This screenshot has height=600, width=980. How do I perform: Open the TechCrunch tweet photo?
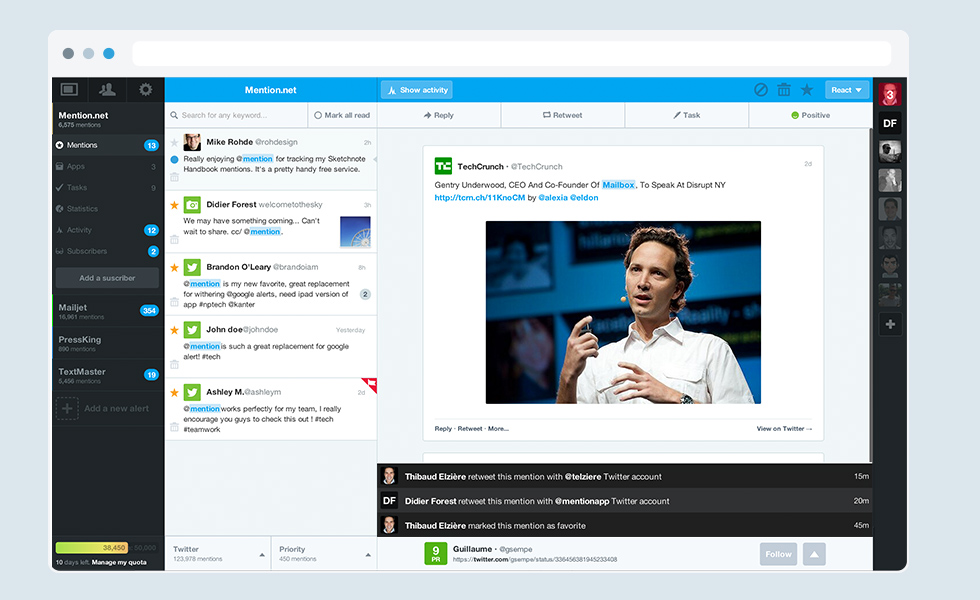point(623,312)
